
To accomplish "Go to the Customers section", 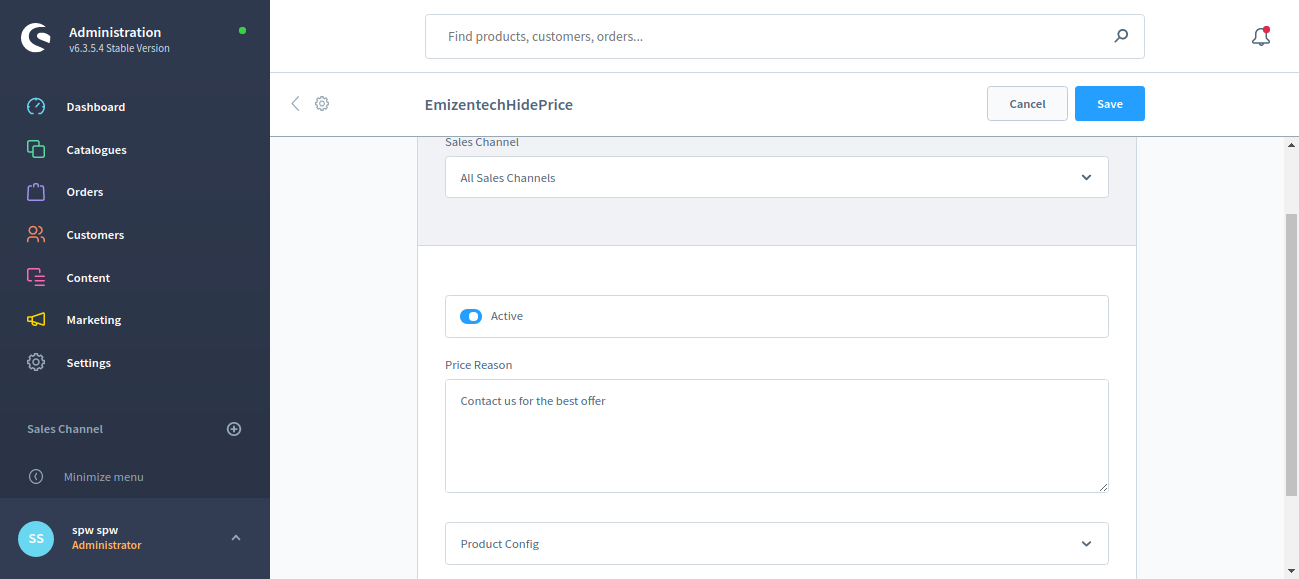I will [x=95, y=234].
